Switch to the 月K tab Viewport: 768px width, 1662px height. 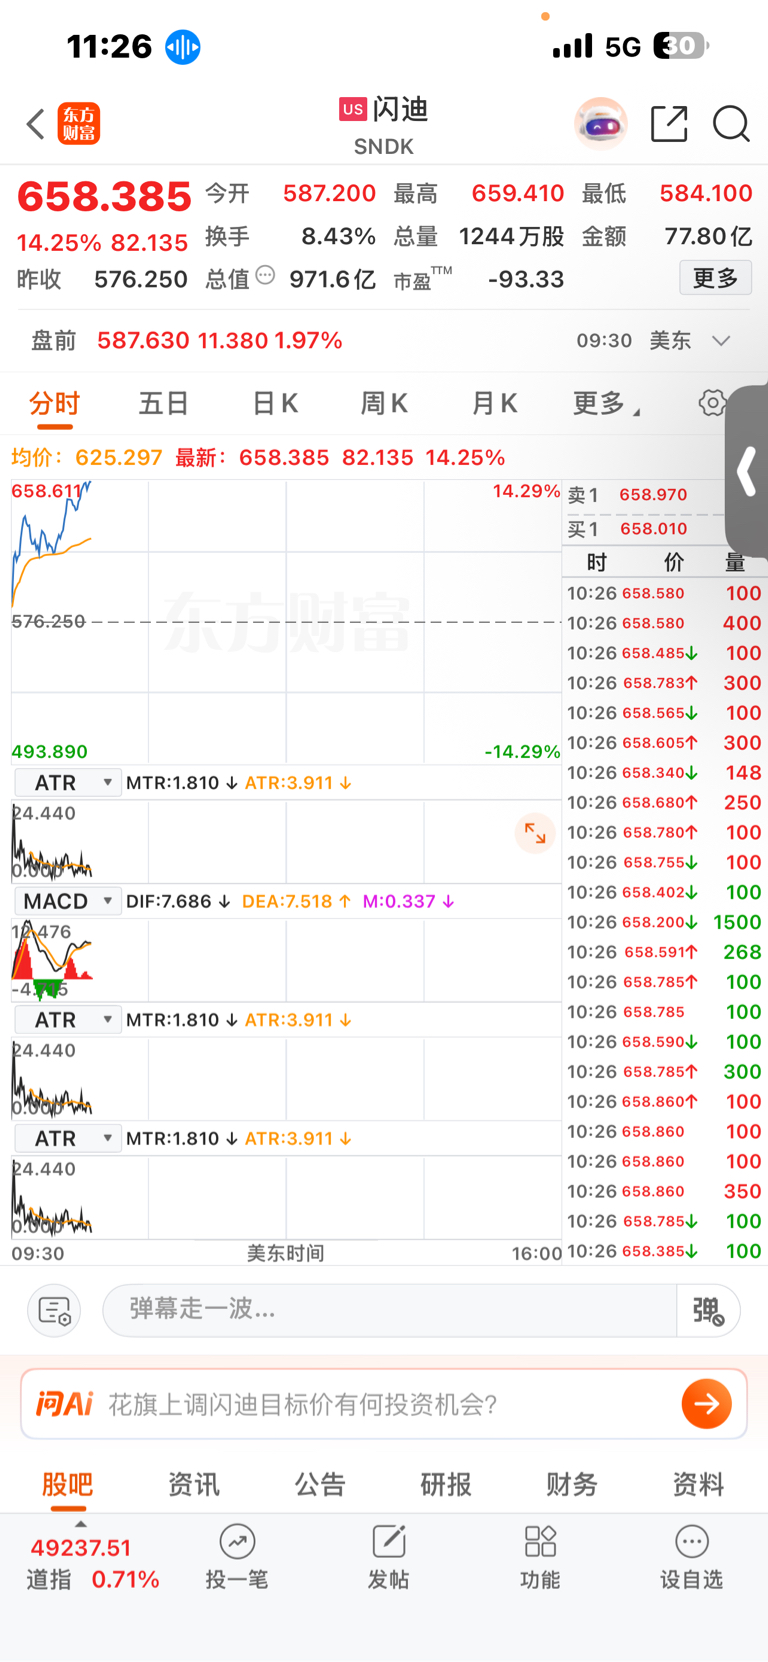[x=495, y=404]
